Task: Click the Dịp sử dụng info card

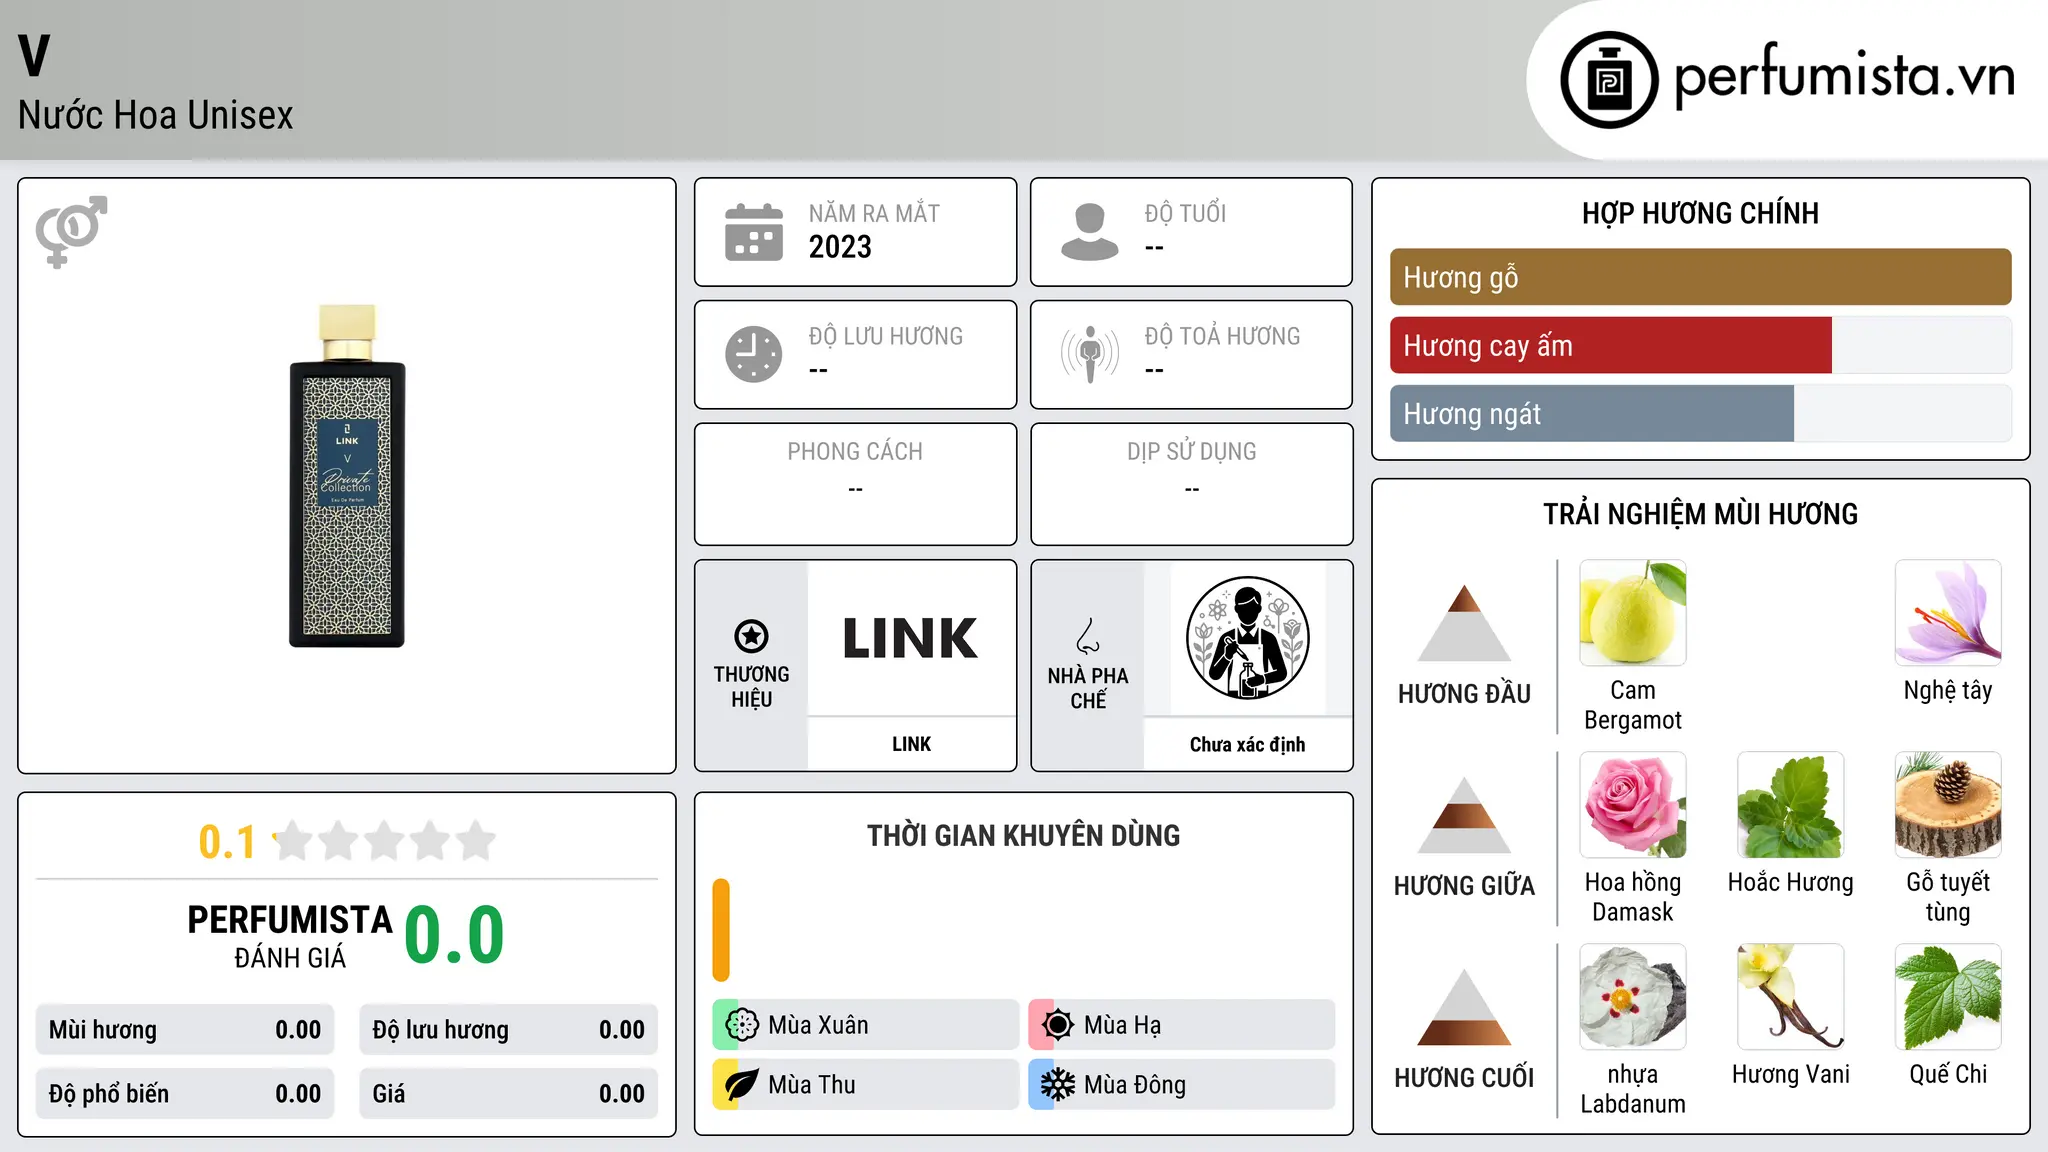Action: [1191, 484]
